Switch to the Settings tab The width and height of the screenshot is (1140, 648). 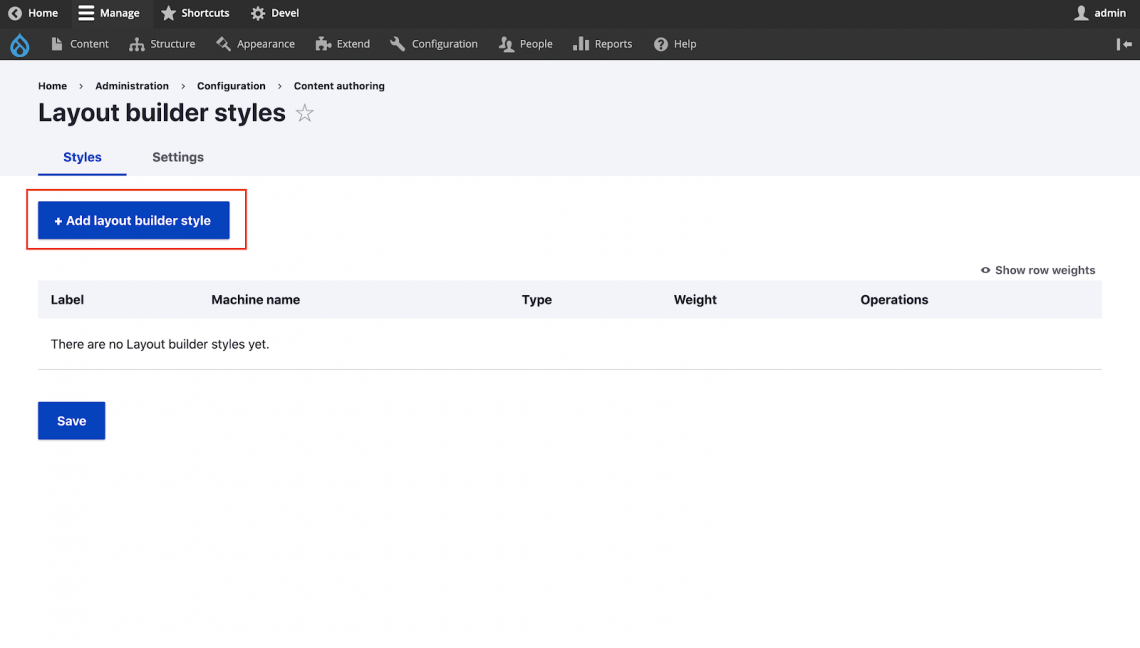point(178,157)
